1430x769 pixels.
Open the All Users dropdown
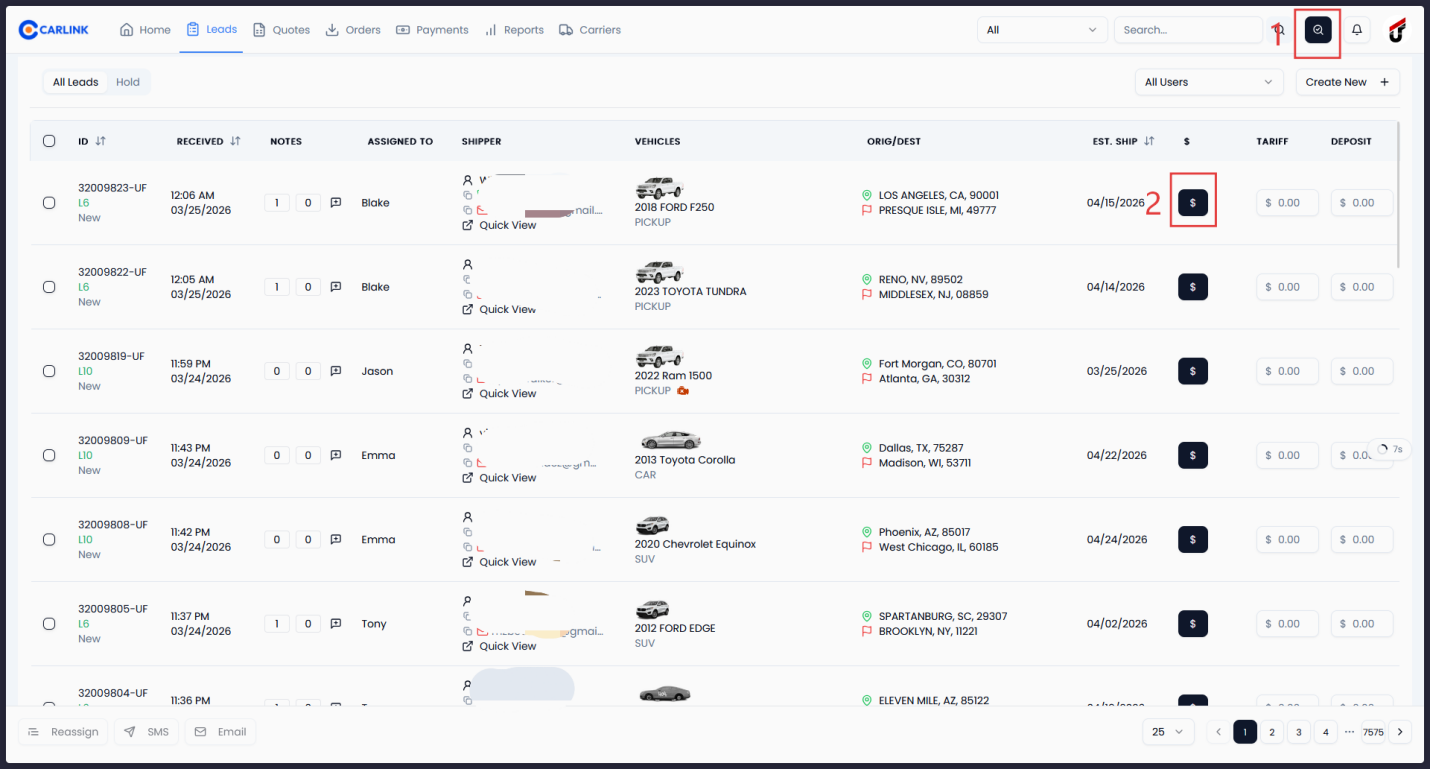[x=1208, y=81]
